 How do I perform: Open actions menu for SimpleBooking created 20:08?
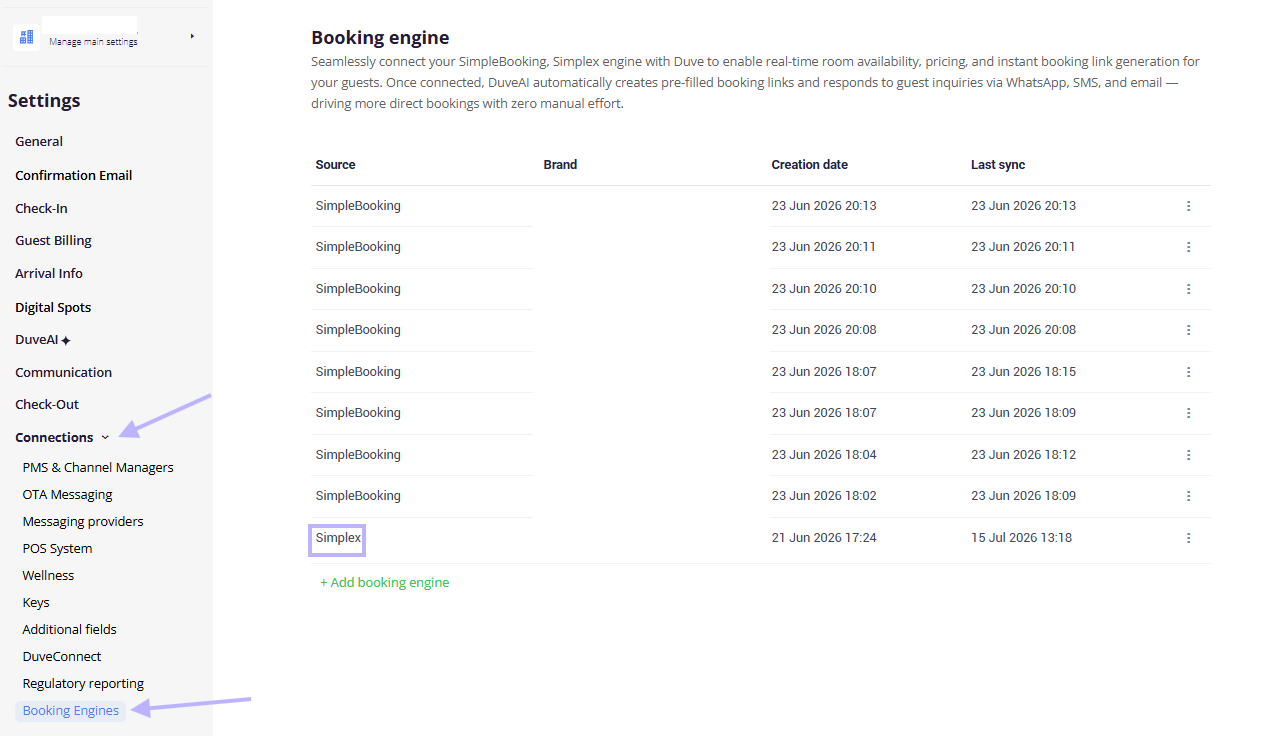tap(1188, 330)
